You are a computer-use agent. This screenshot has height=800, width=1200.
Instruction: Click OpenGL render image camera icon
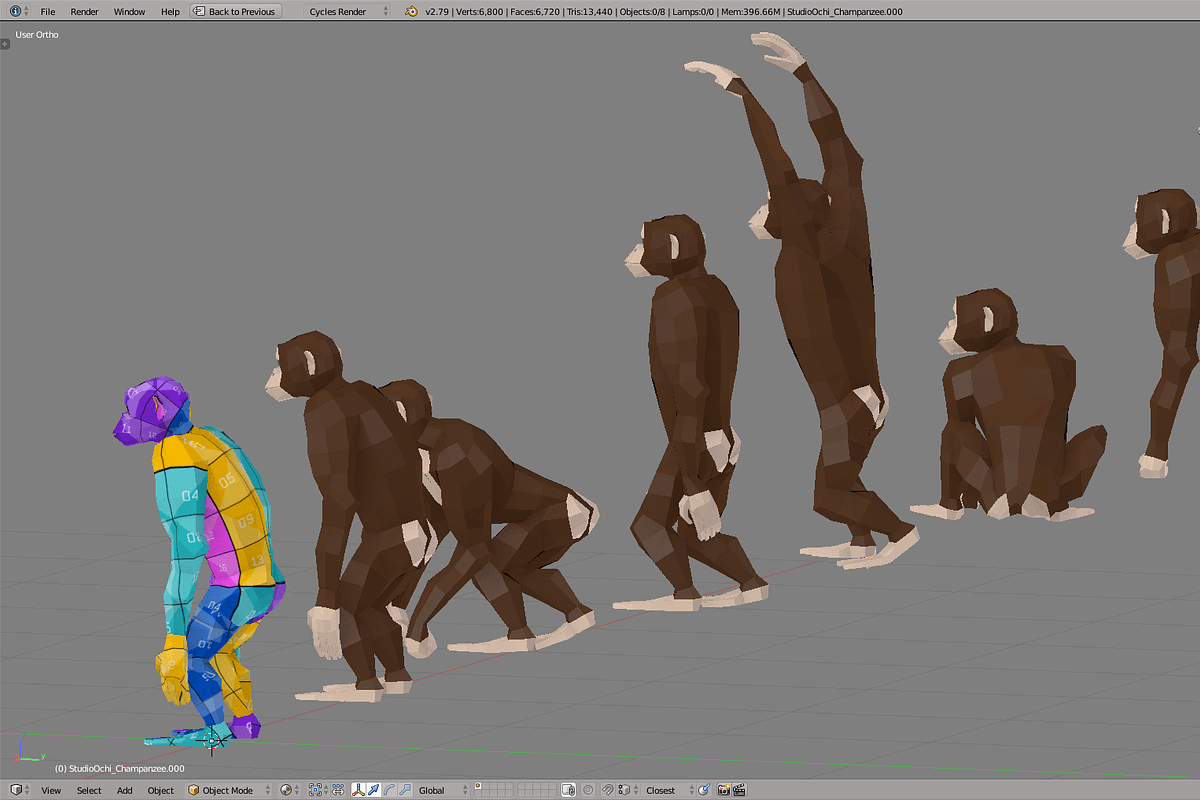pos(722,790)
